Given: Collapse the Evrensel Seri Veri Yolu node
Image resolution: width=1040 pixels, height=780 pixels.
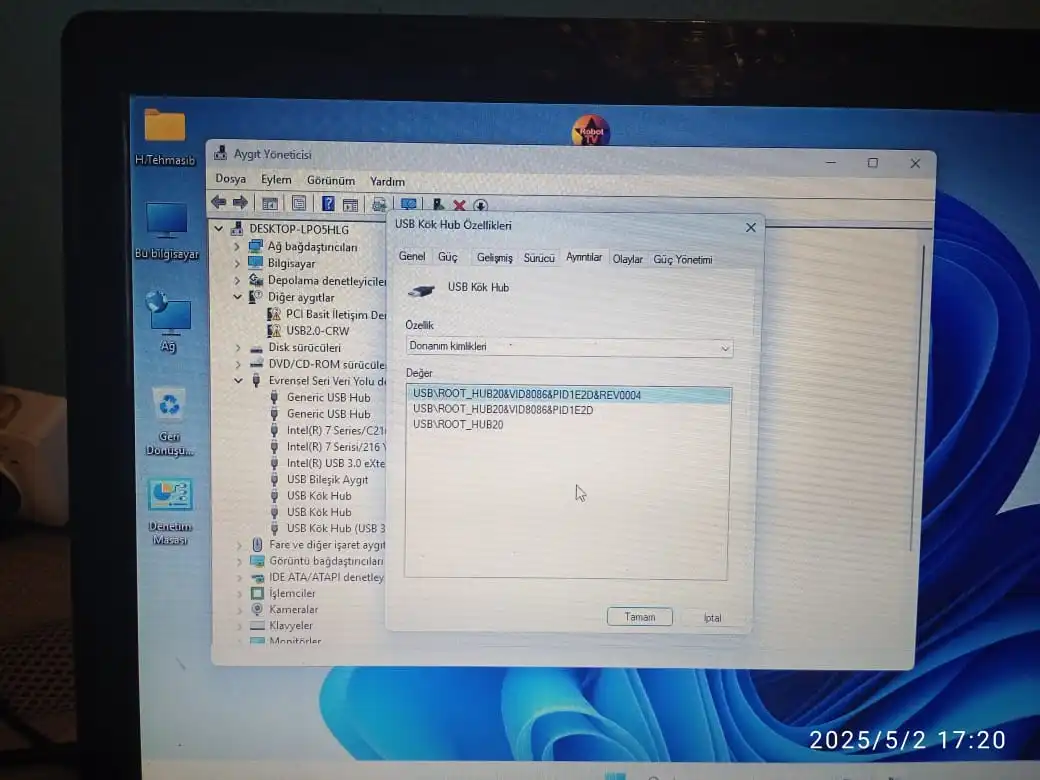Looking at the screenshot, I should click(x=238, y=381).
